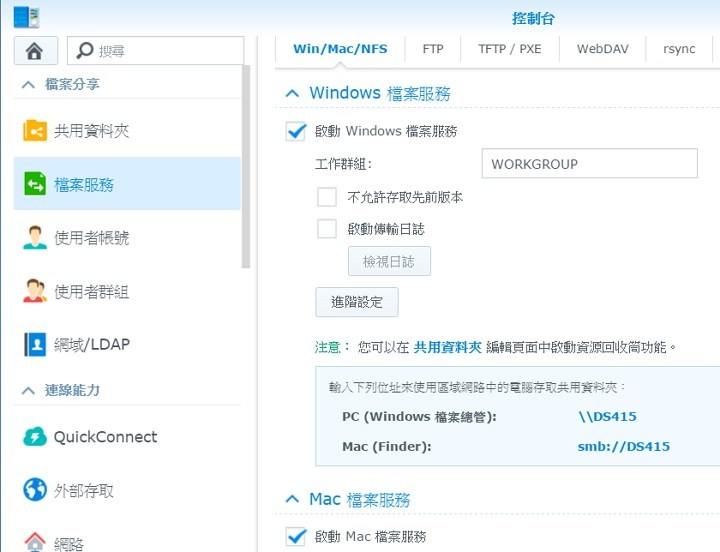Uncheck 啟動 Windows 檔案服務 checkbox
This screenshot has height=552, width=720.
coord(296,131)
